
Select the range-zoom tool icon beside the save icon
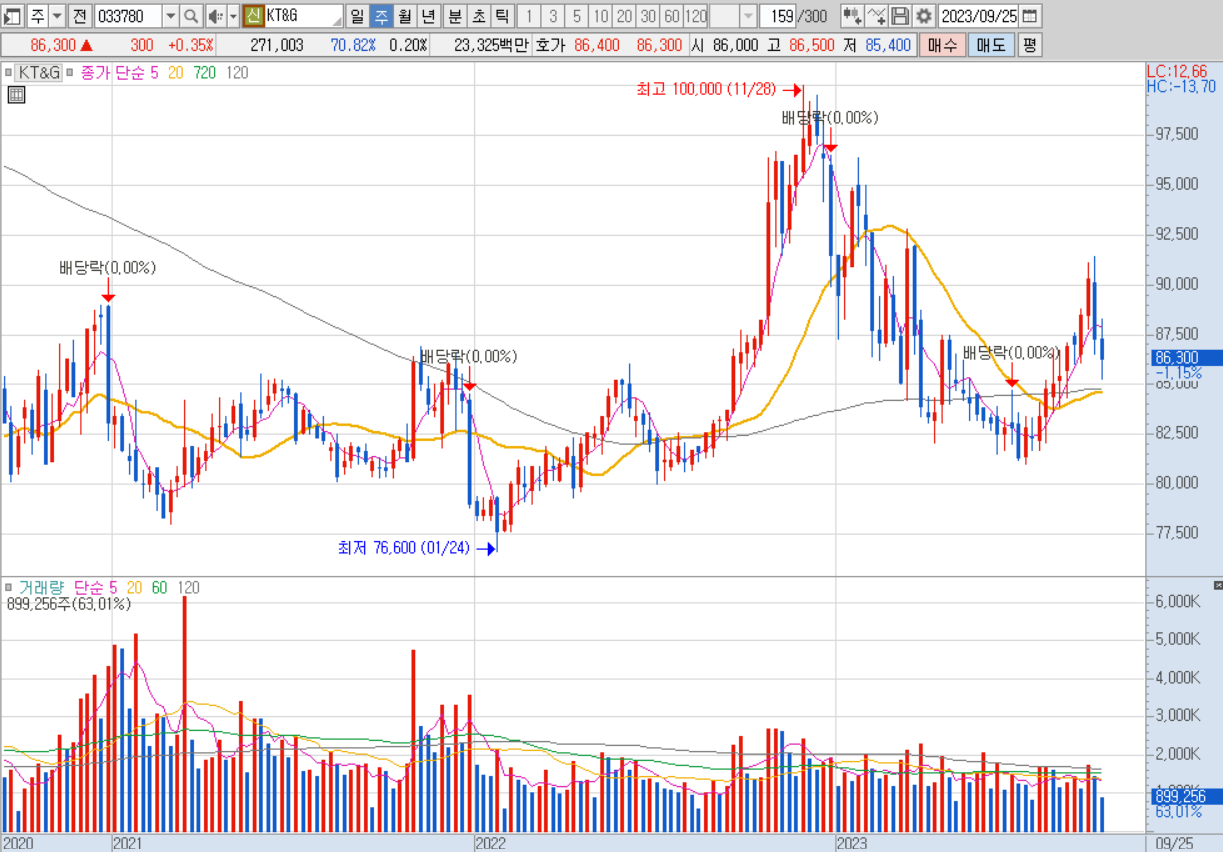[x=878, y=16]
